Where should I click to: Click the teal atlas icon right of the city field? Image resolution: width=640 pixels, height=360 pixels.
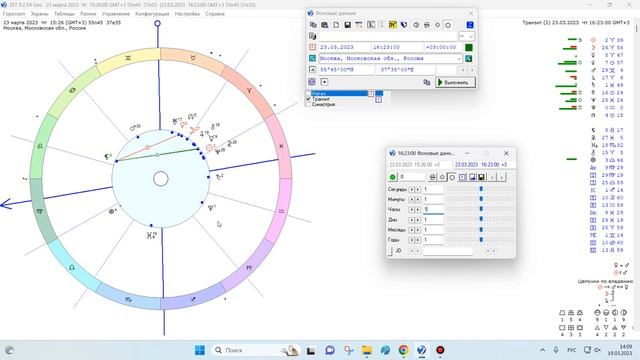click(469, 58)
